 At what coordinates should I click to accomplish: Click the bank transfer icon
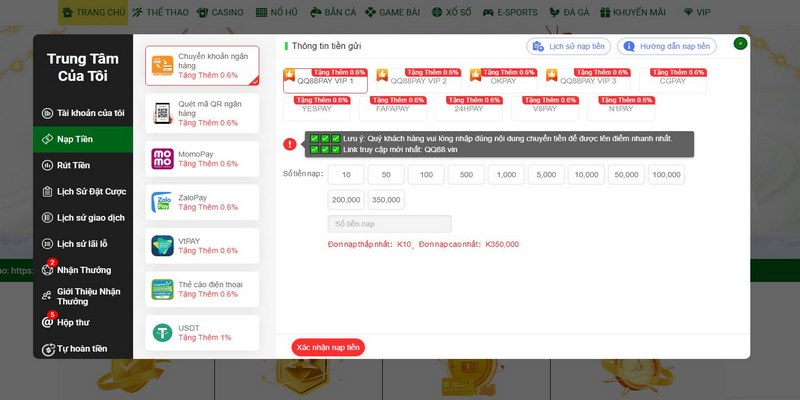pos(162,65)
